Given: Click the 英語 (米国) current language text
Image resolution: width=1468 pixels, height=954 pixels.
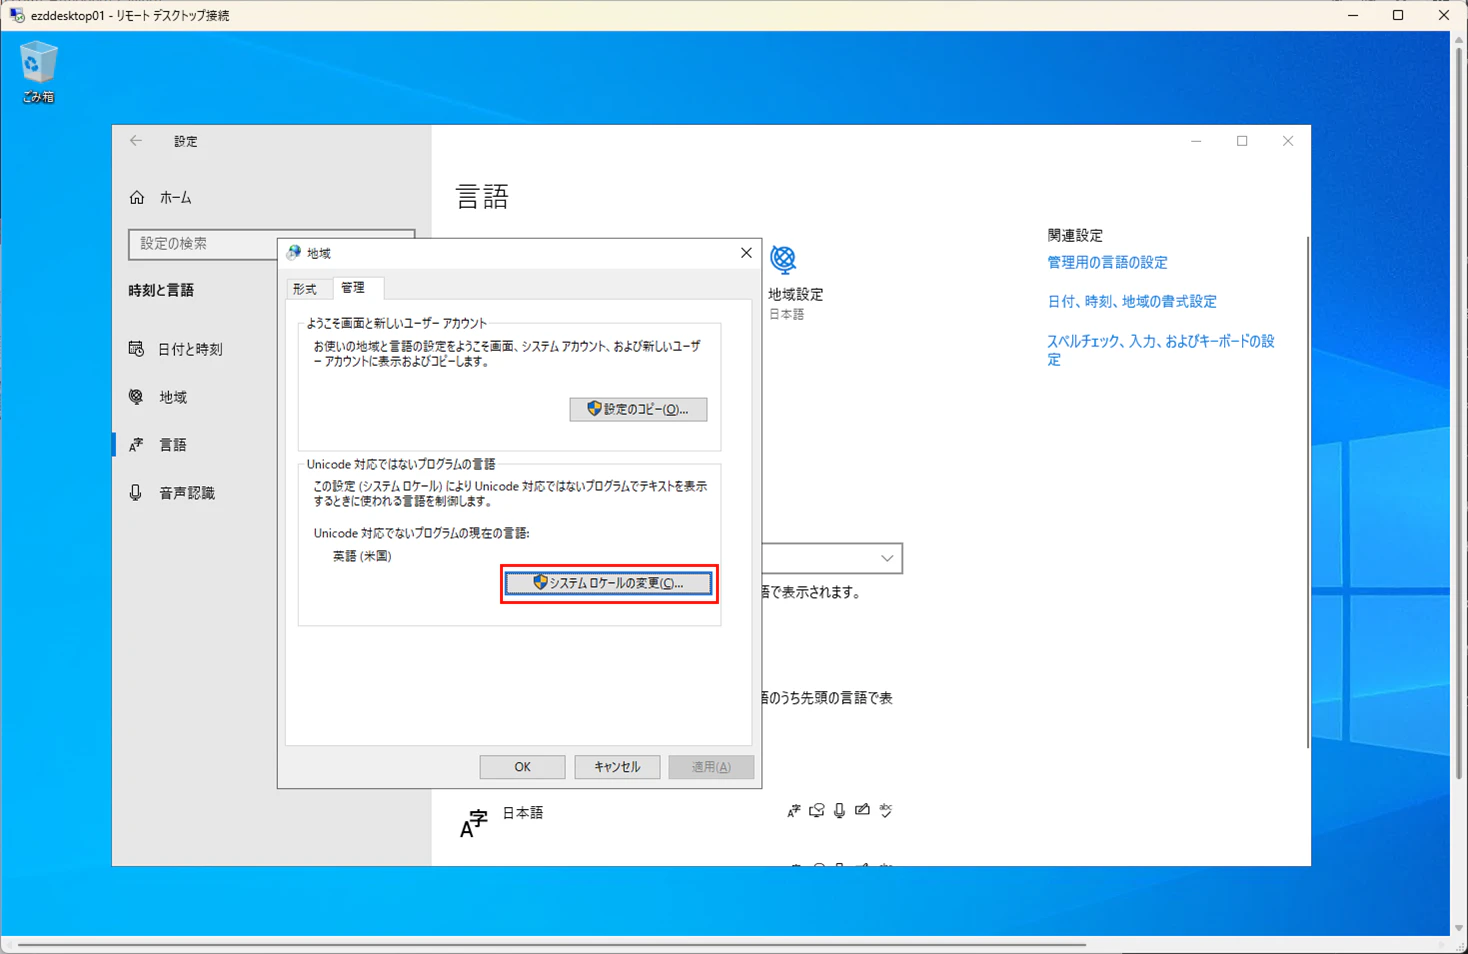Looking at the screenshot, I should [362, 556].
